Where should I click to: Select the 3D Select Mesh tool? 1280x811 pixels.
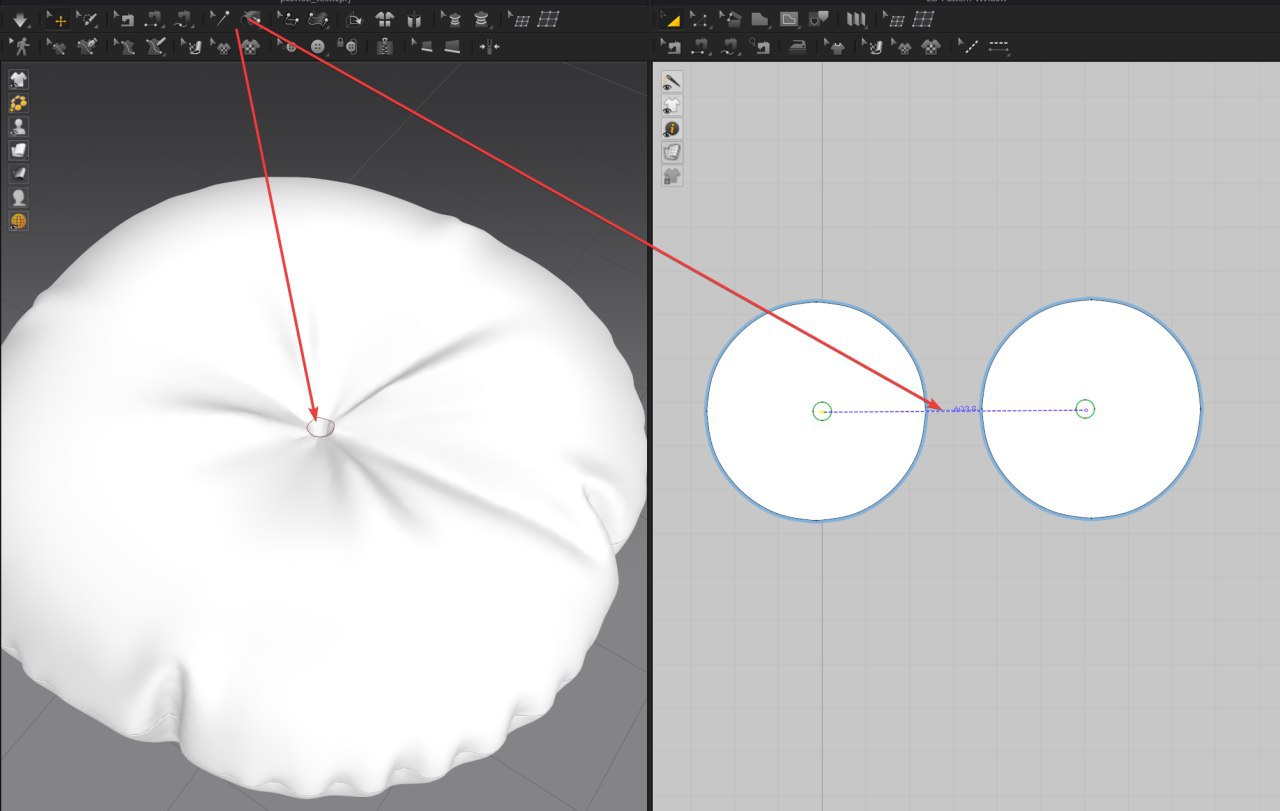pos(88,19)
